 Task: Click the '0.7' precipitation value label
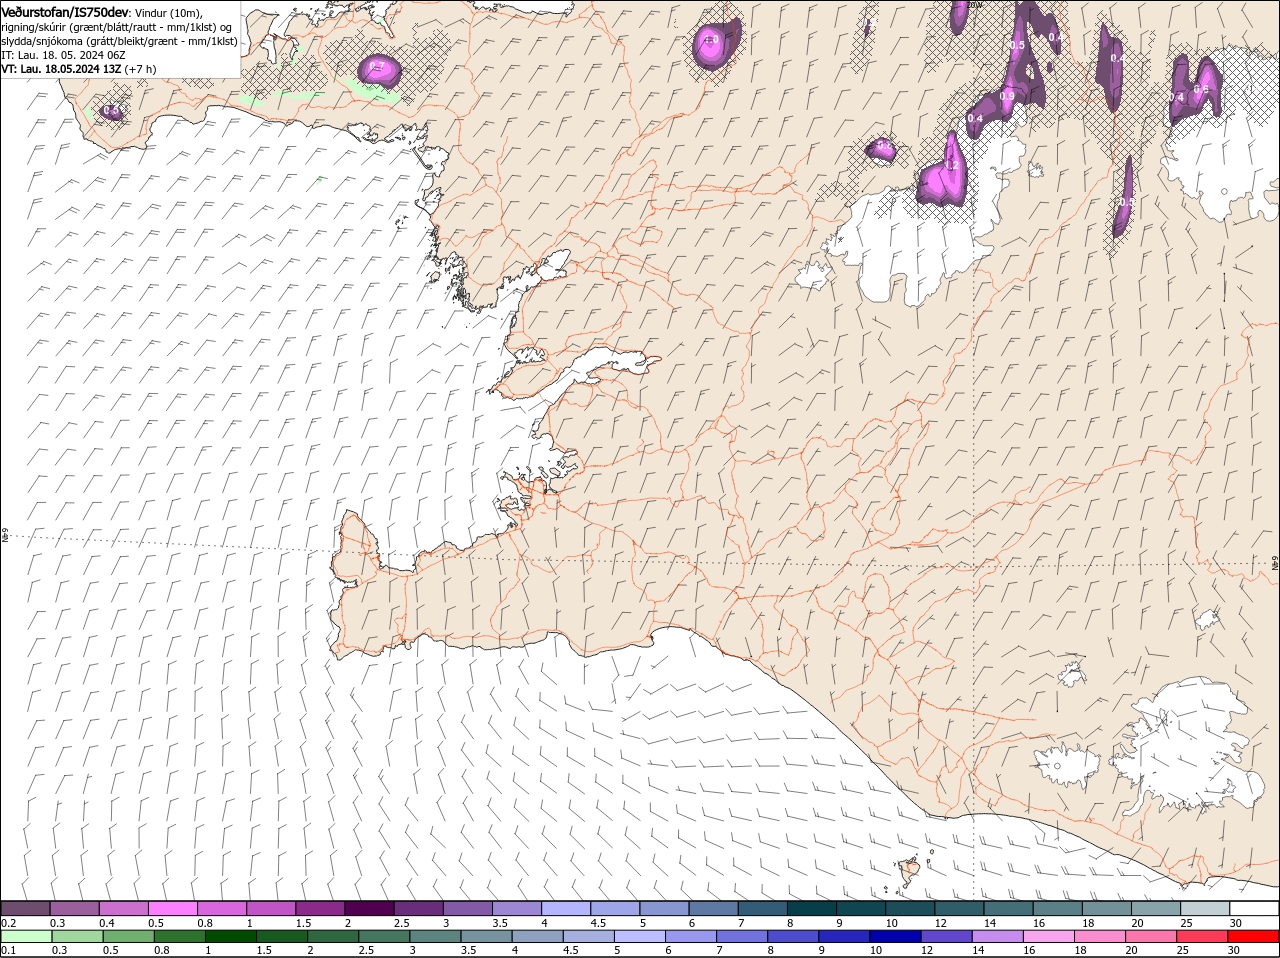point(377,67)
